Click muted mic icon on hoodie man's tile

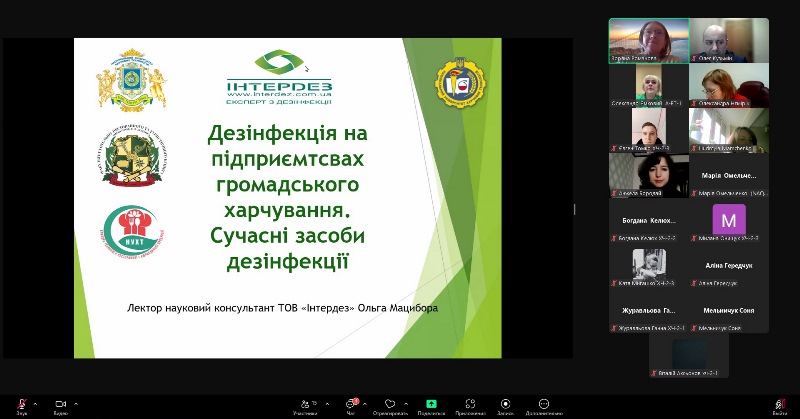(614, 149)
